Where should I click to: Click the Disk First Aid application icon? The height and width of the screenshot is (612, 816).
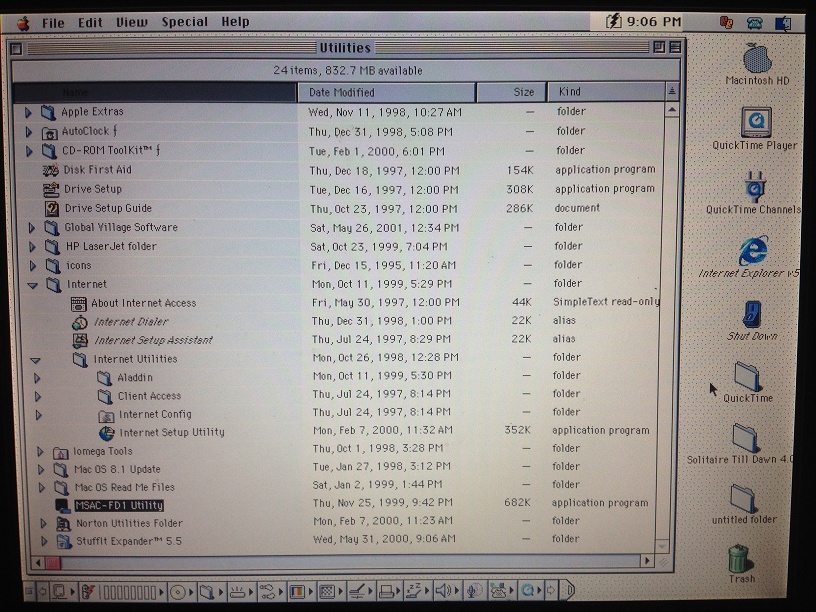pyautogui.click(x=50, y=170)
